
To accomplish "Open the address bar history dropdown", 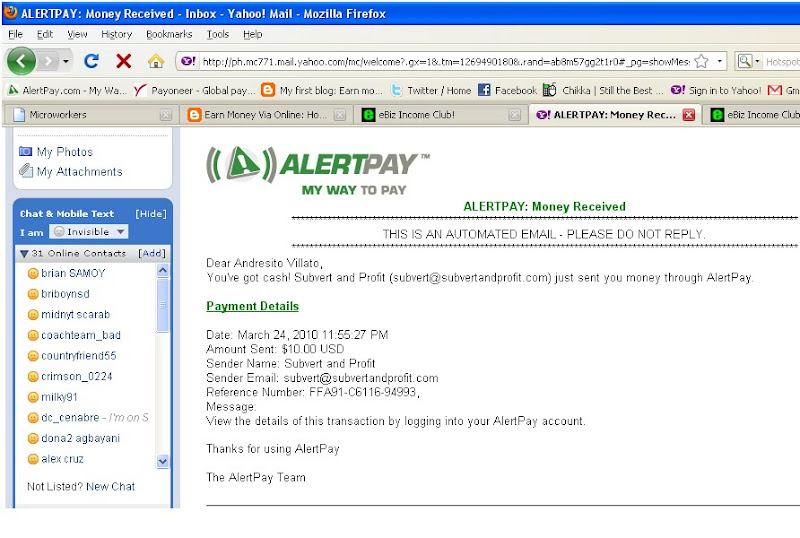I will 719,61.
